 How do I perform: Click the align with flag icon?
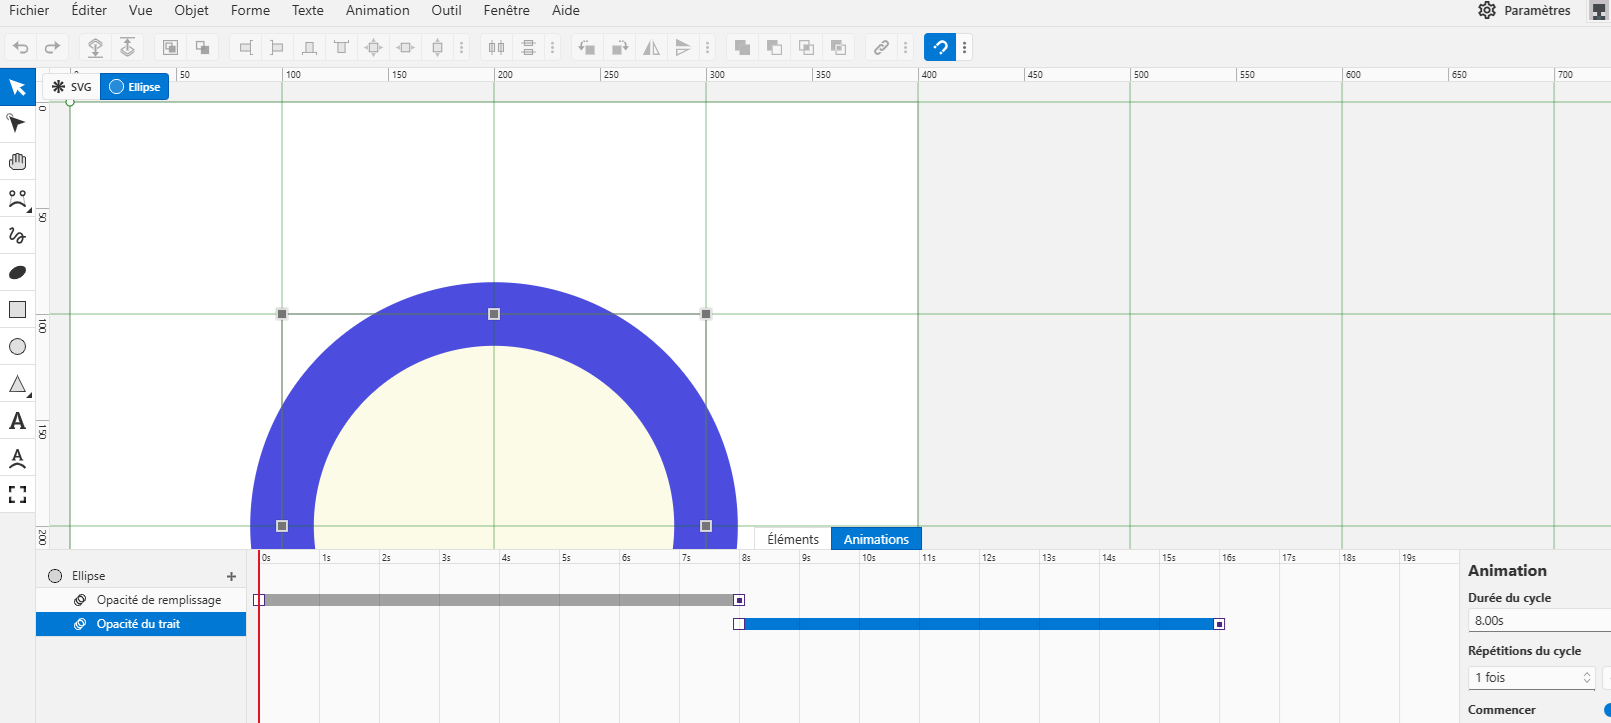[277, 47]
